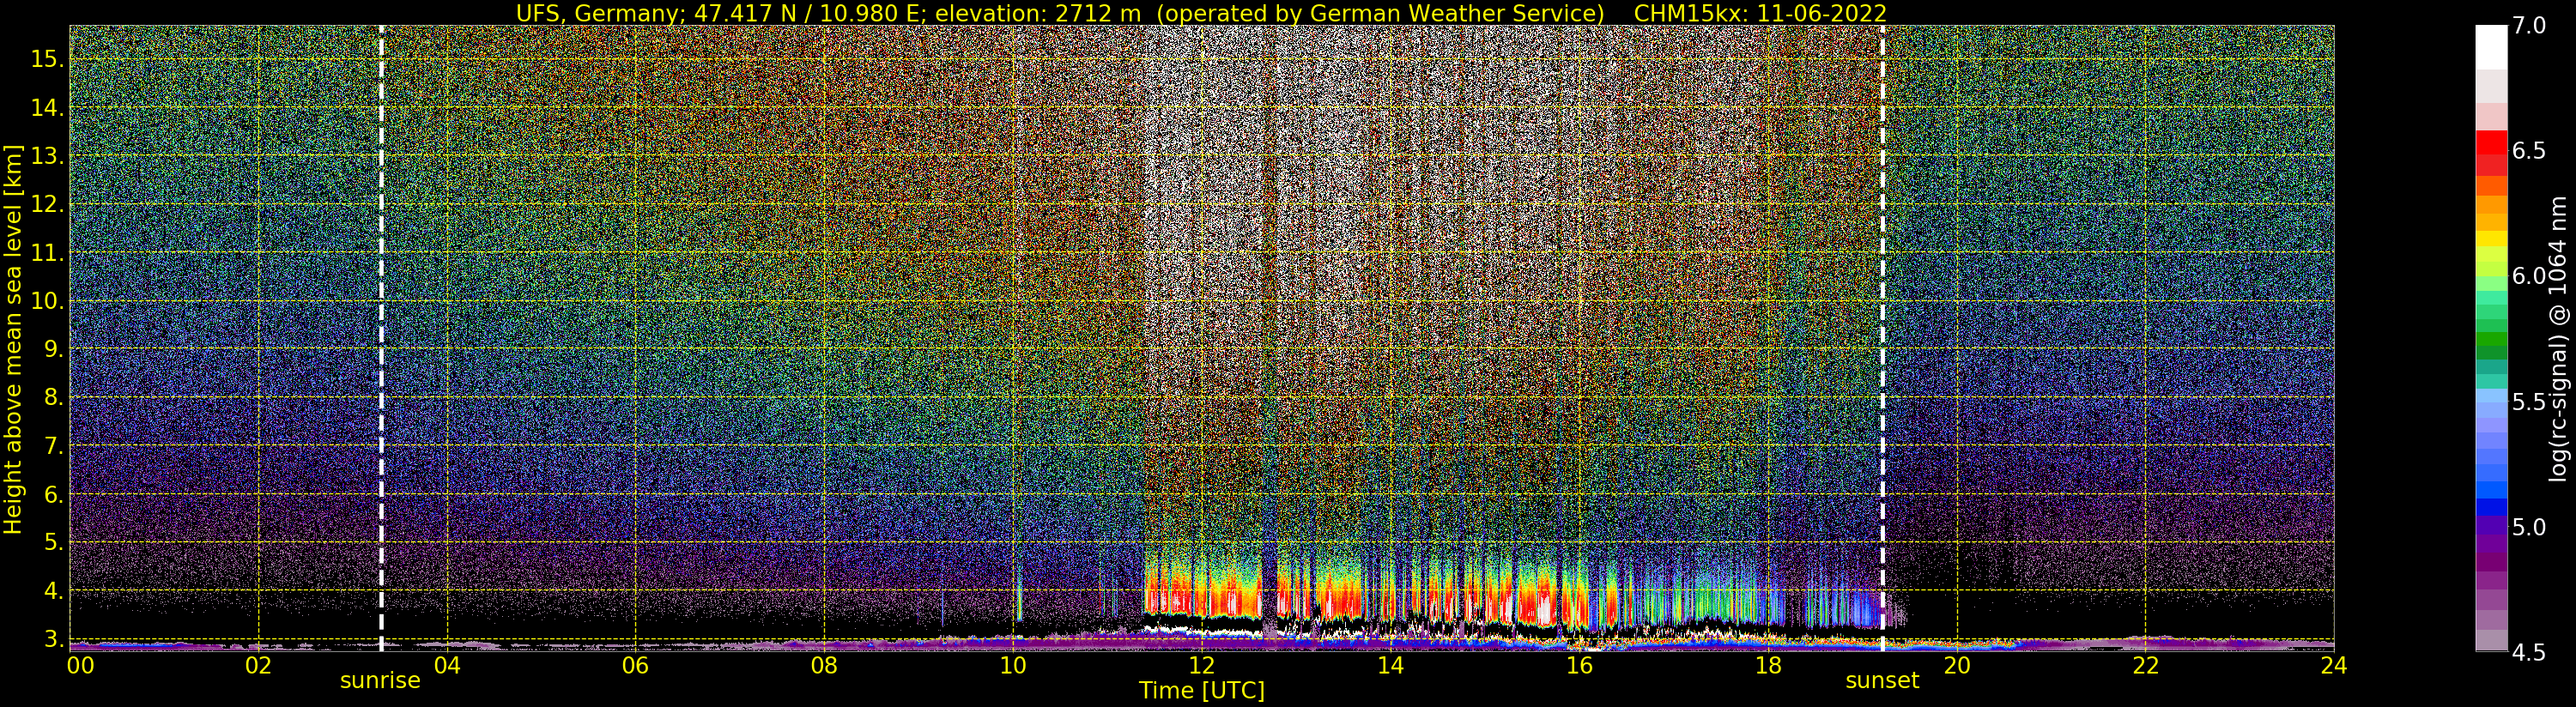Image resolution: width=2576 pixels, height=707 pixels.
Task: Click the '04' time tick label
Action: [x=447, y=665]
